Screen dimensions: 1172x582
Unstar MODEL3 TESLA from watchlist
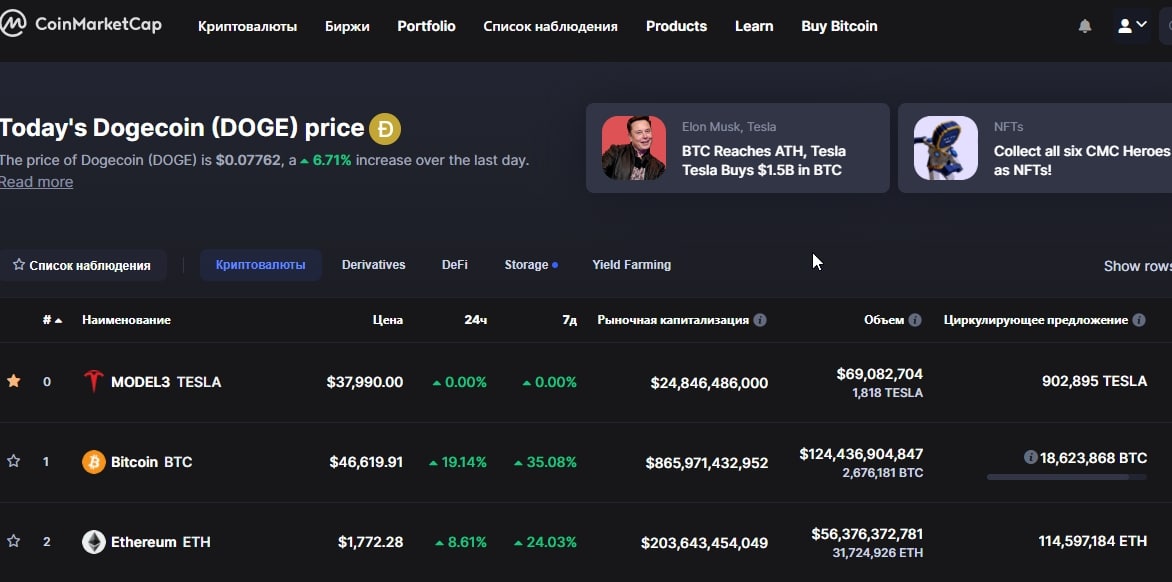pos(13,381)
